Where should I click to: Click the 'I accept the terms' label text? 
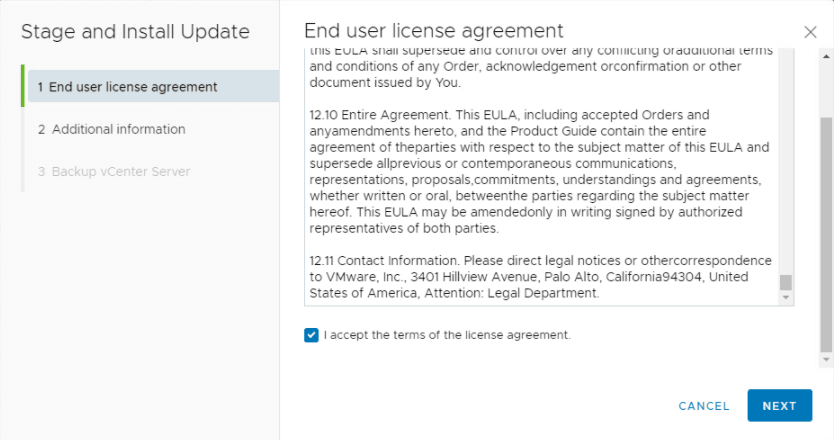[447, 335]
